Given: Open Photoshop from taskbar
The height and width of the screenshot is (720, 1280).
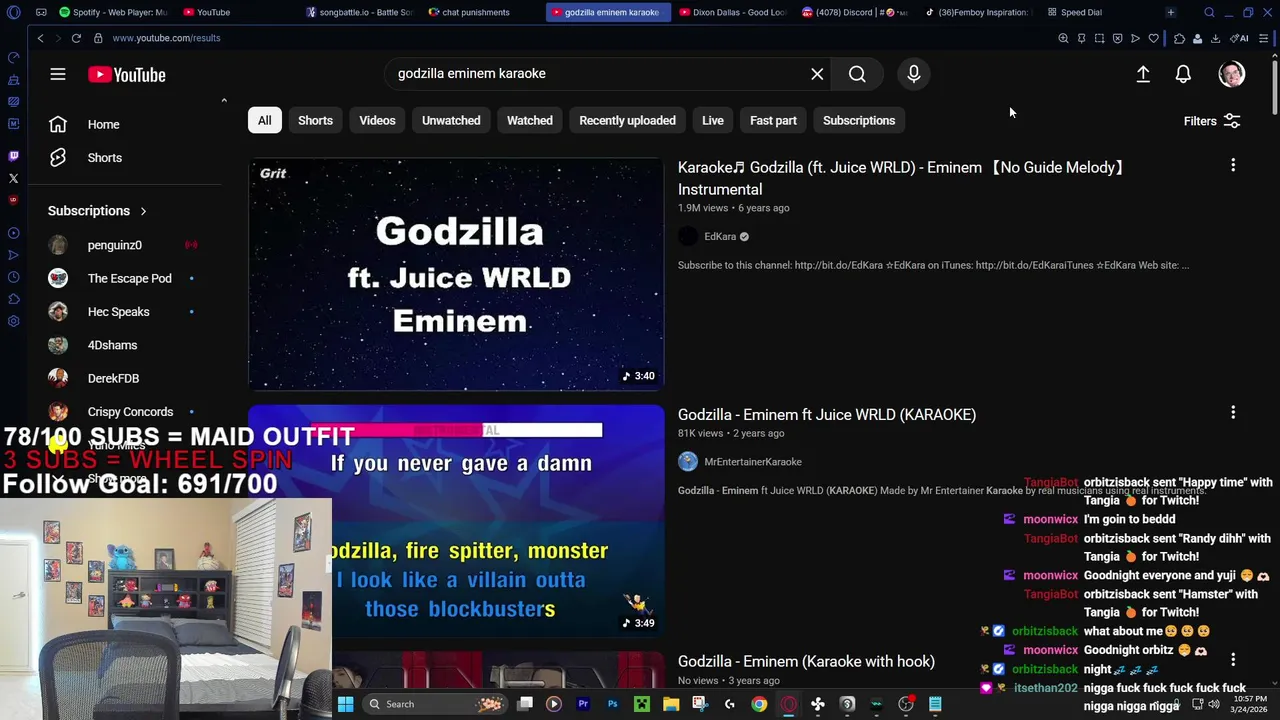Looking at the screenshot, I should coord(612,704).
